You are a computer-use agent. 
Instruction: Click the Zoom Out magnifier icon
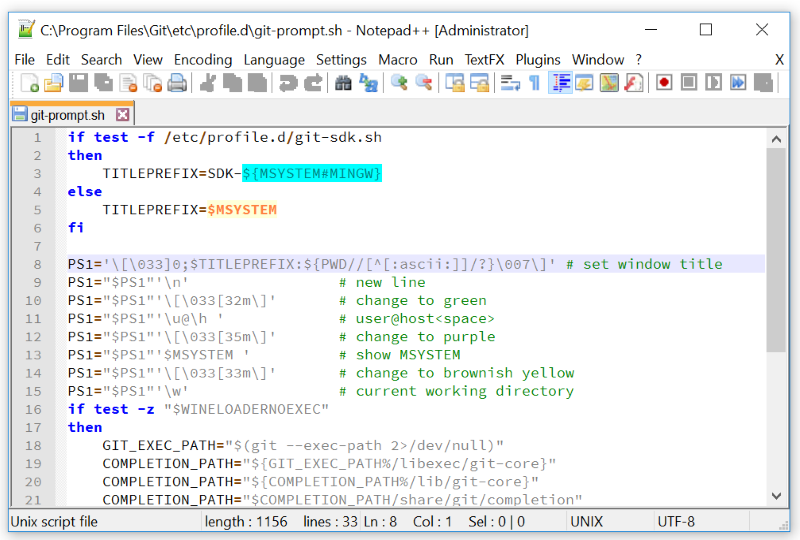point(424,83)
